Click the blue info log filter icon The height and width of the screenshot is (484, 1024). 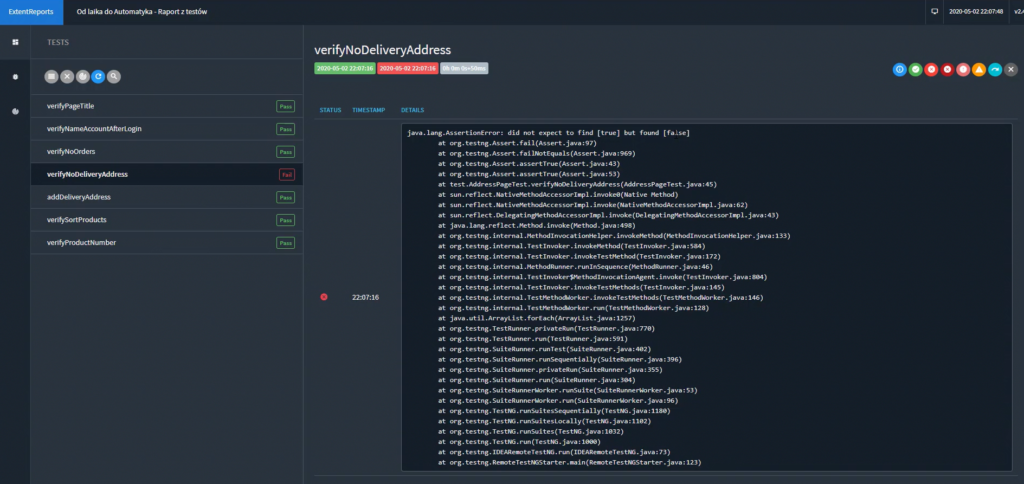pyautogui.click(x=899, y=70)
